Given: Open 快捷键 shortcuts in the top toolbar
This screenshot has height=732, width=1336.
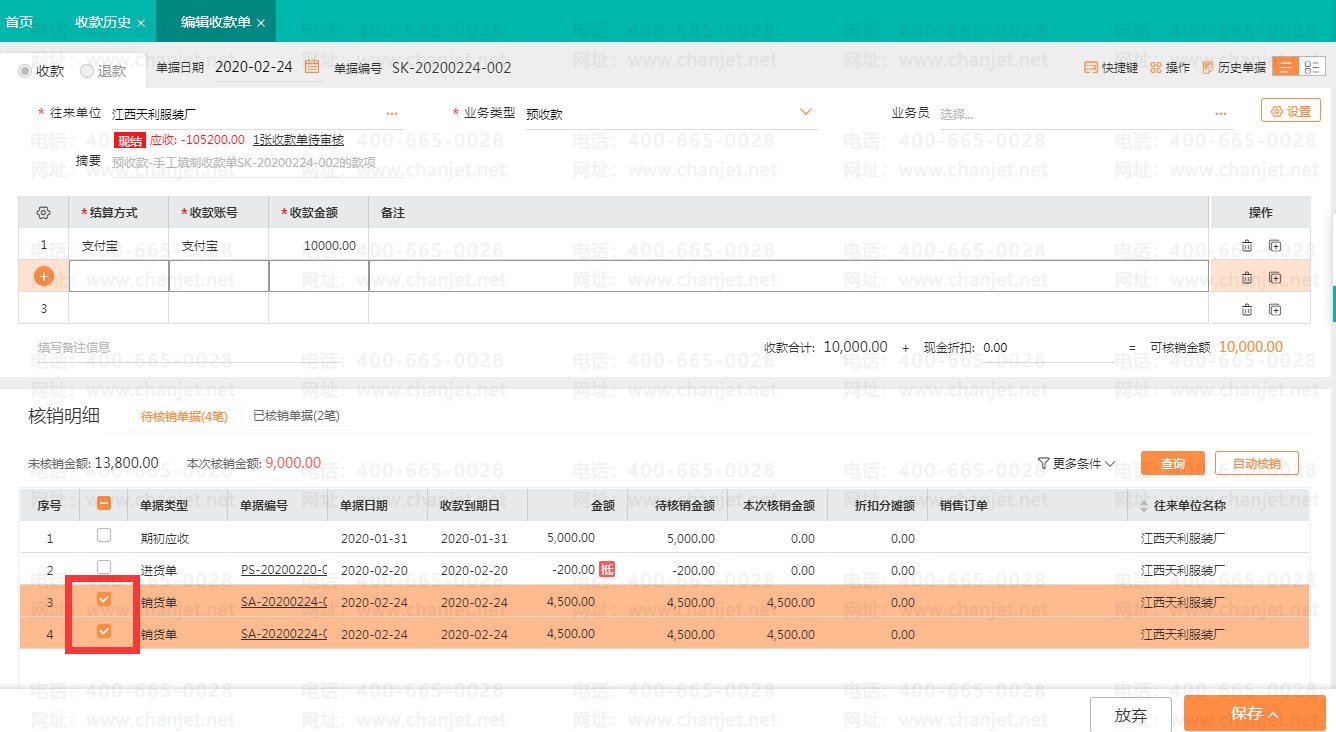Looking at the screenshot, I should click(1111, 68).
